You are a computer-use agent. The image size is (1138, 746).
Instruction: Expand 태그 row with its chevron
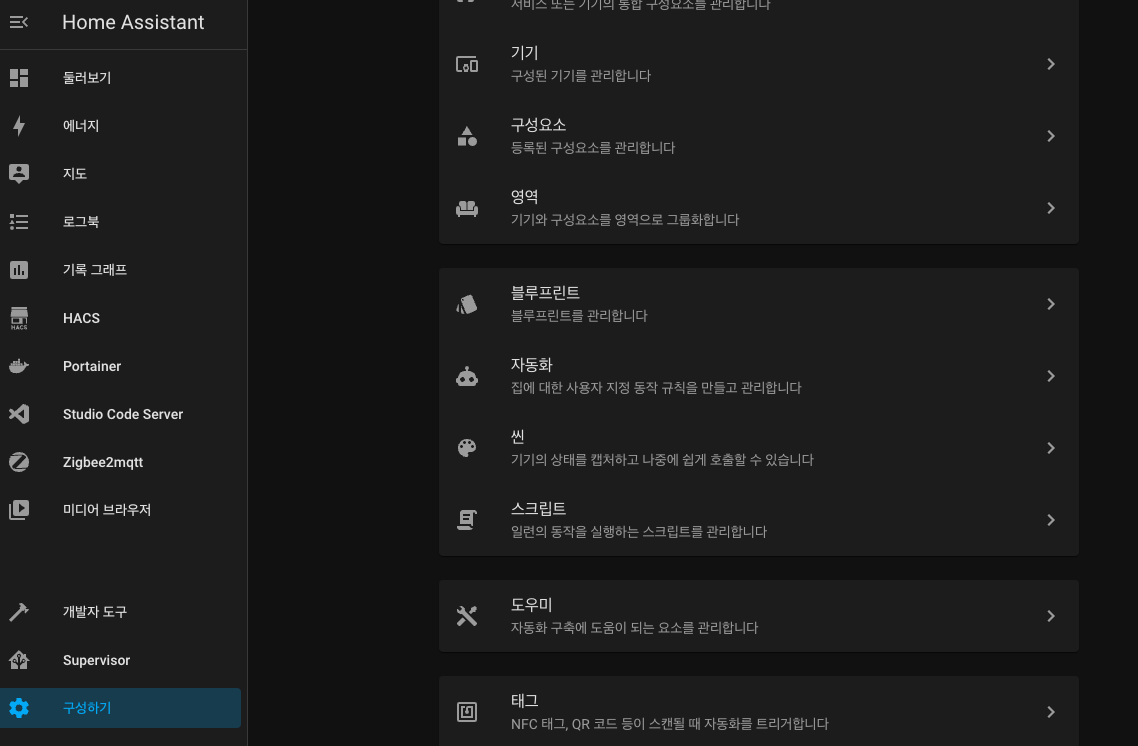tap(1050, 712)
